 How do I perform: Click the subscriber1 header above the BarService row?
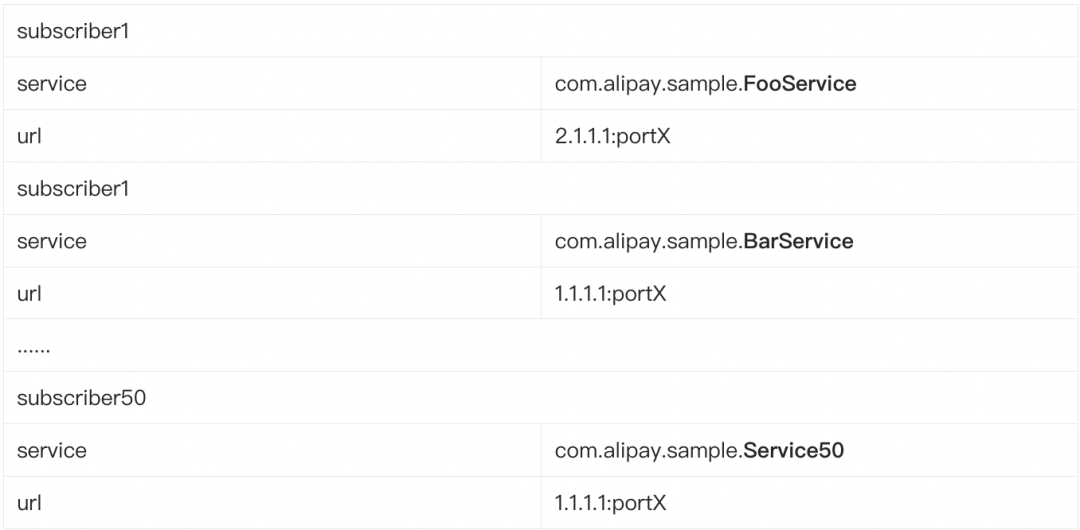pos(541,188)
